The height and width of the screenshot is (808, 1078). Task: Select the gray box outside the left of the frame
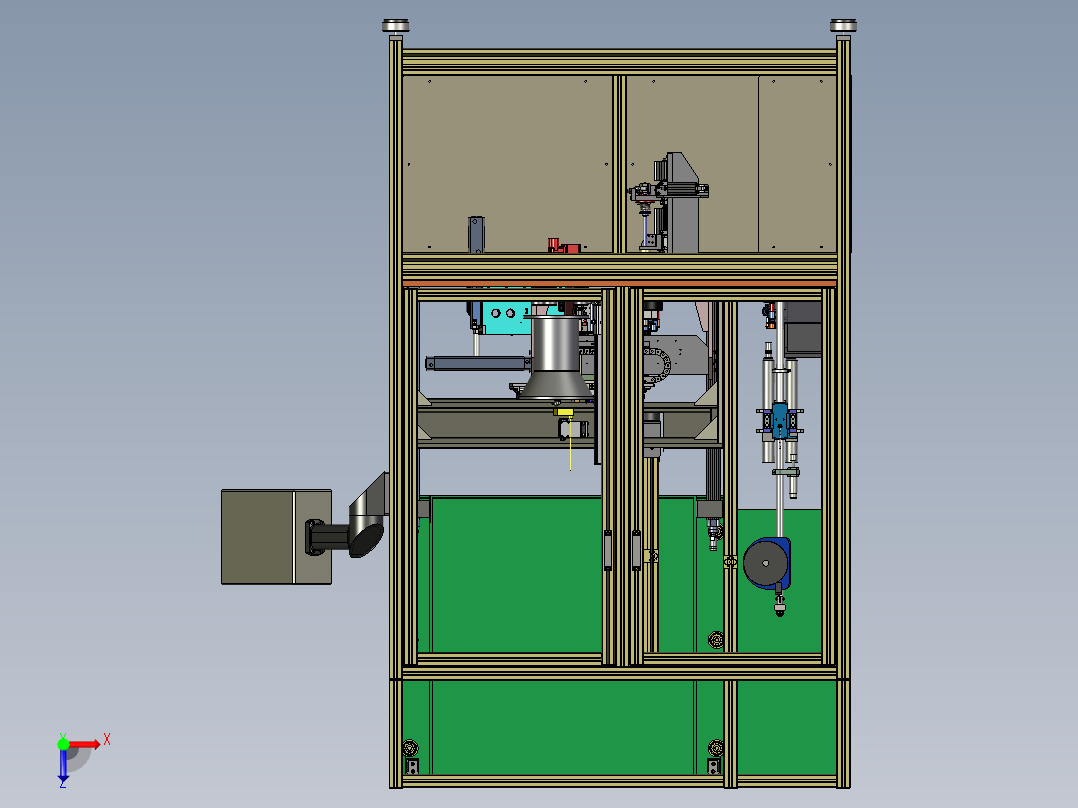click(276, 537)
